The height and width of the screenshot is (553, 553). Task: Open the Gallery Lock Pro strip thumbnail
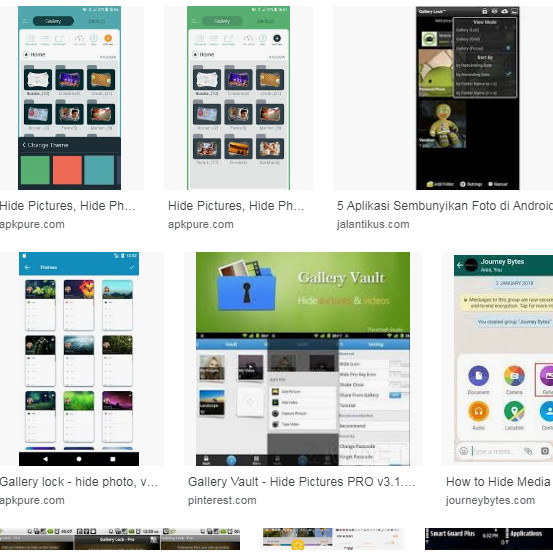click(120, 539)
